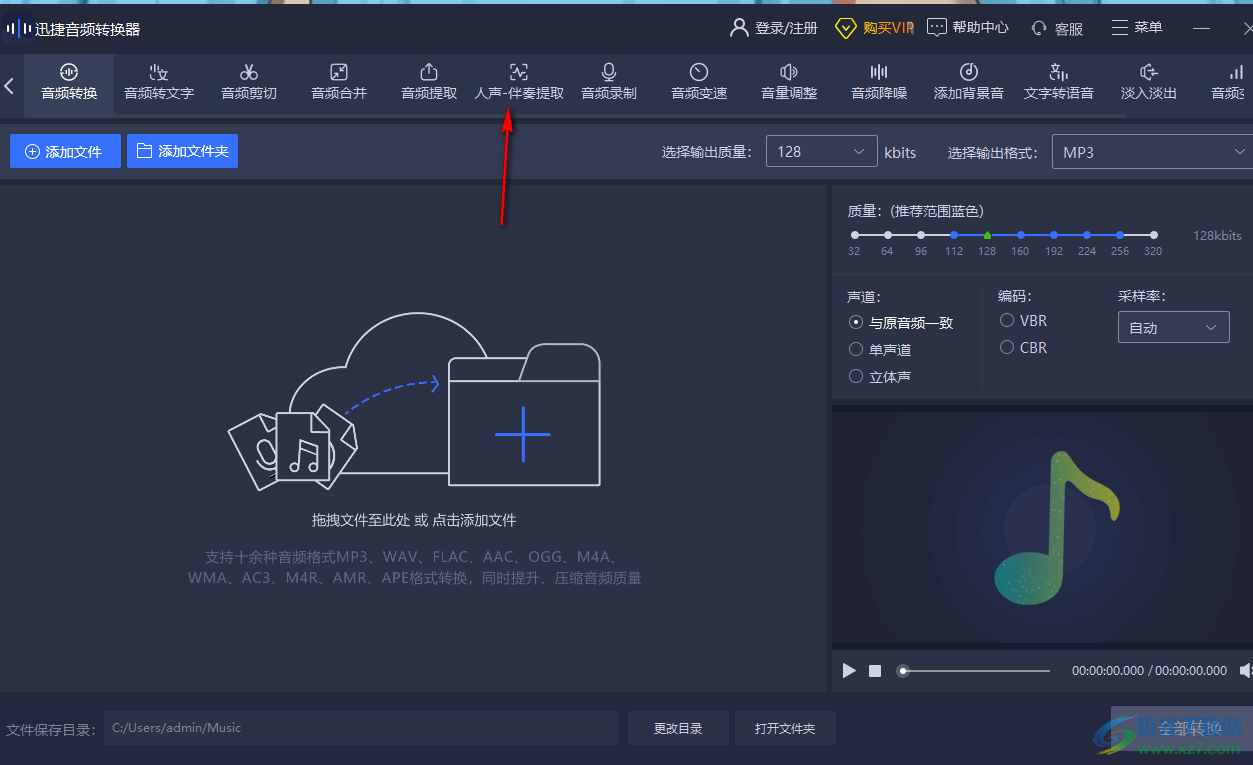Open the 音频录制 microphone tool
Viewport: 1253px width, 765px height.
(x=609, y=82)
